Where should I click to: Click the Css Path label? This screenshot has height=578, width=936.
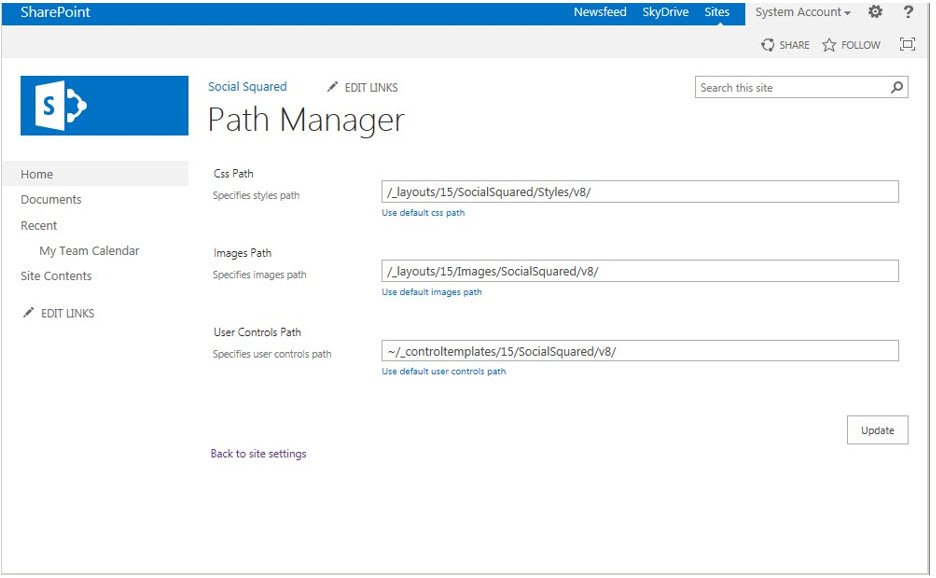click(x=233, y=174)
